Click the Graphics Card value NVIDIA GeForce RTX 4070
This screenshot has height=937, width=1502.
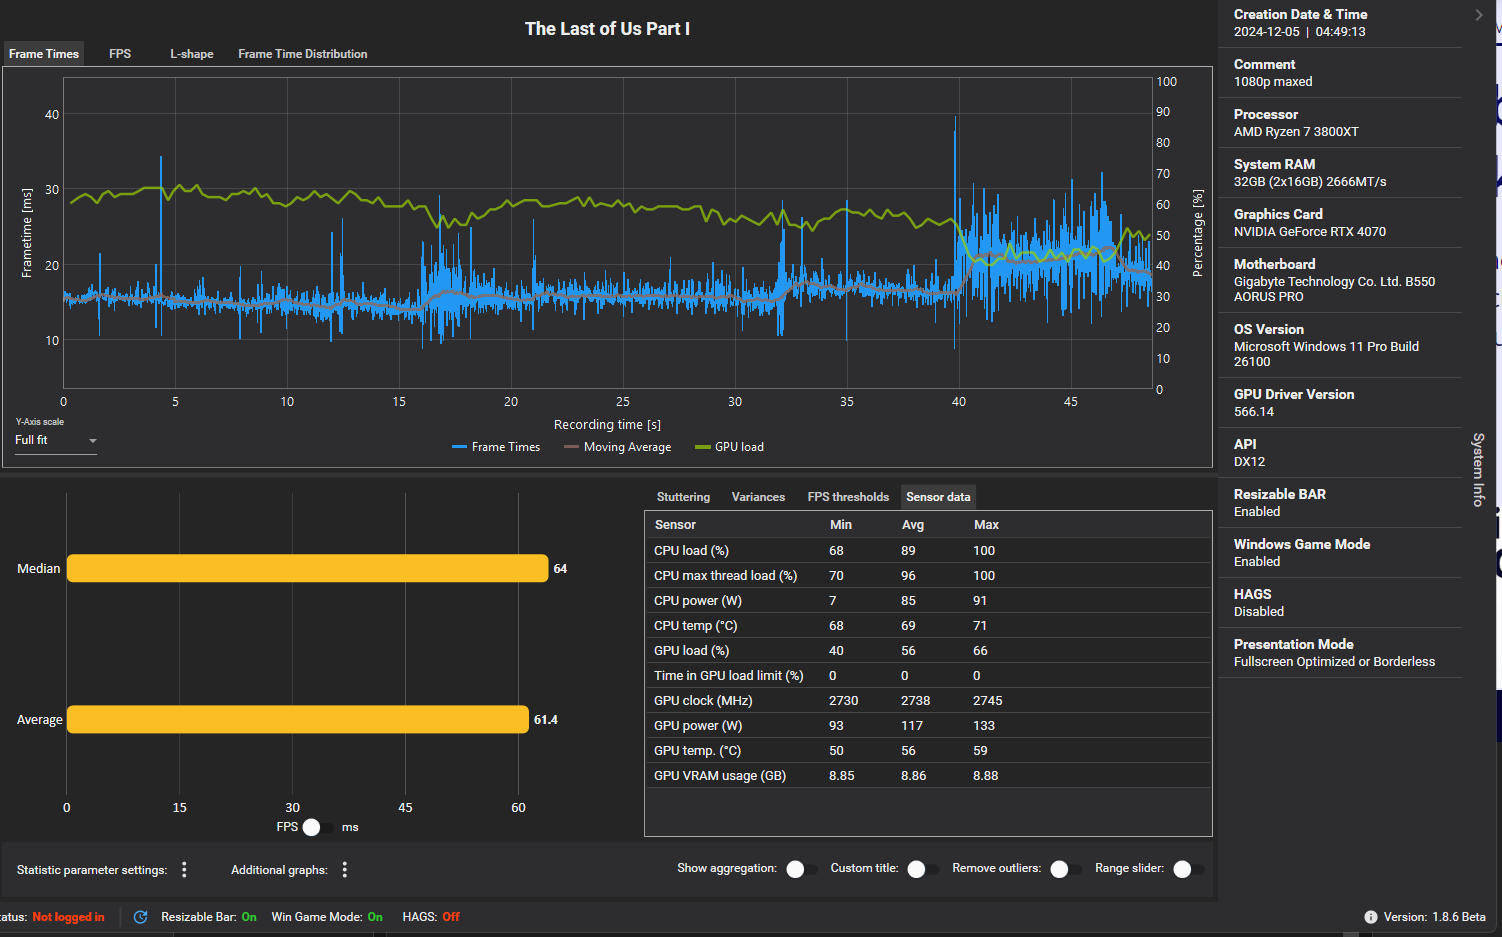coord(1310,232)
